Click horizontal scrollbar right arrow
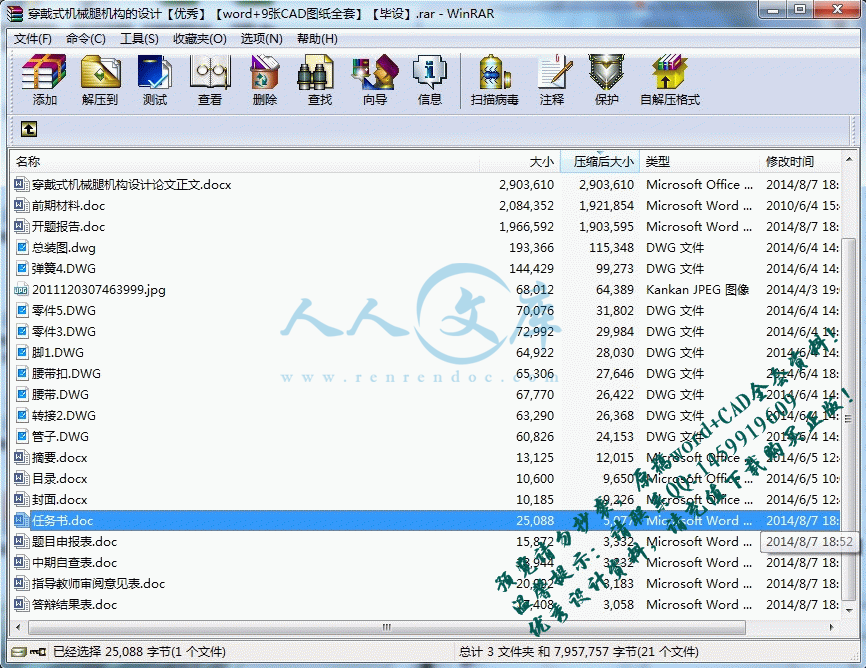Image resolution: width=866 pixels, height=668 pixels. (x=832, y=627)
